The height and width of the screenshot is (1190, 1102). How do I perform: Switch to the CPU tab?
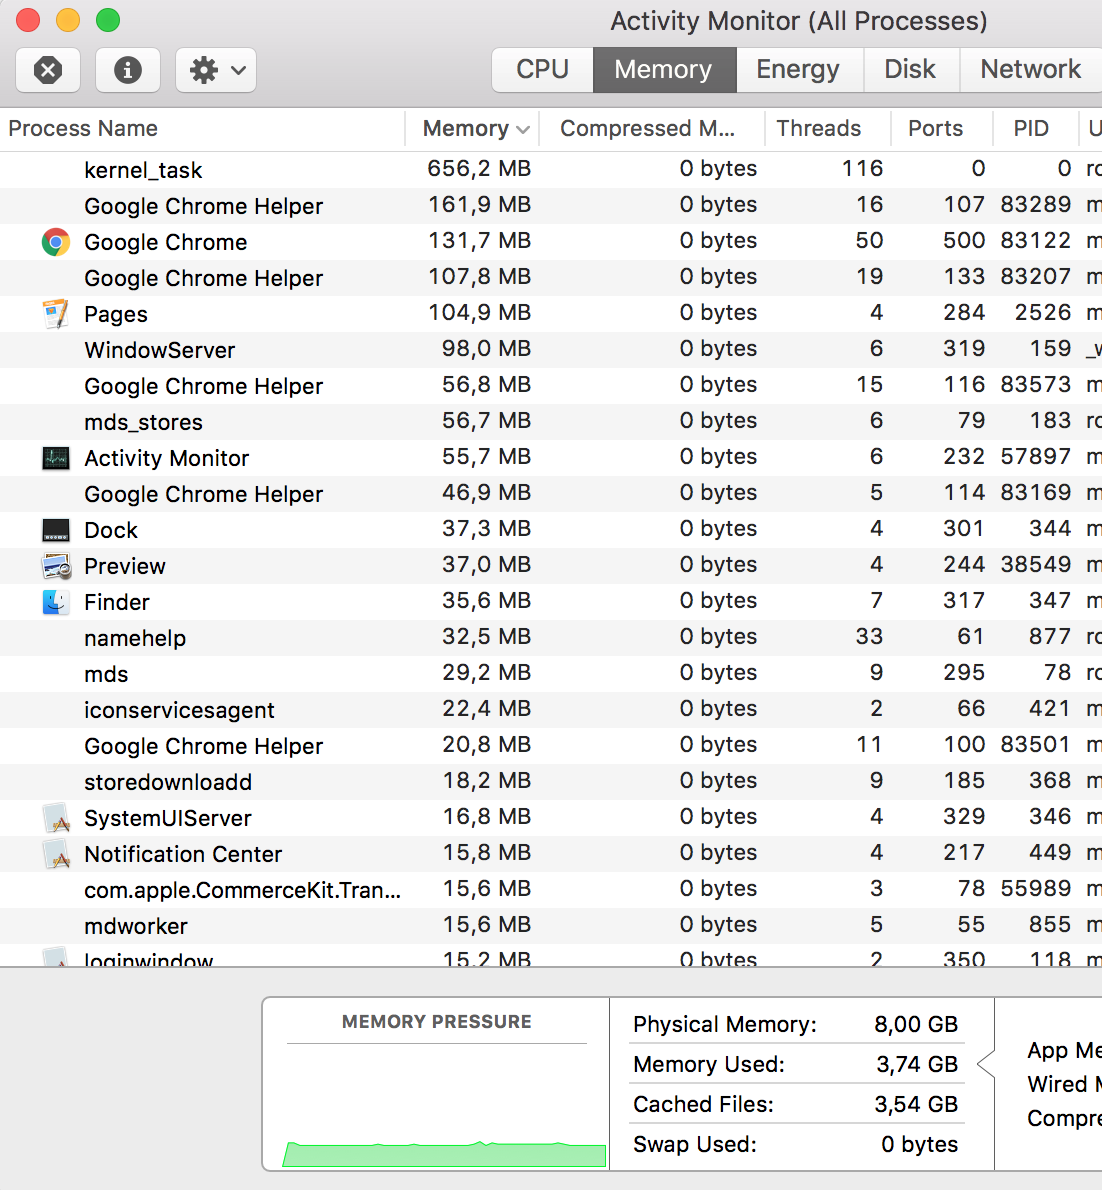pos(543,70)
